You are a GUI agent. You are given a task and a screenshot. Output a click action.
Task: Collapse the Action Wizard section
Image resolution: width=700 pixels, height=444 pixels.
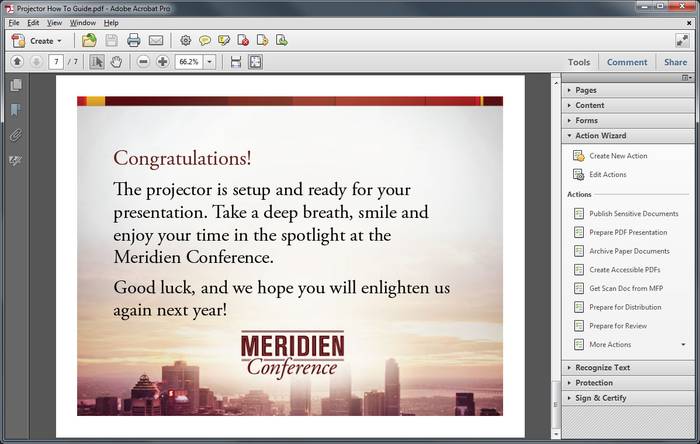coord(600,136)
